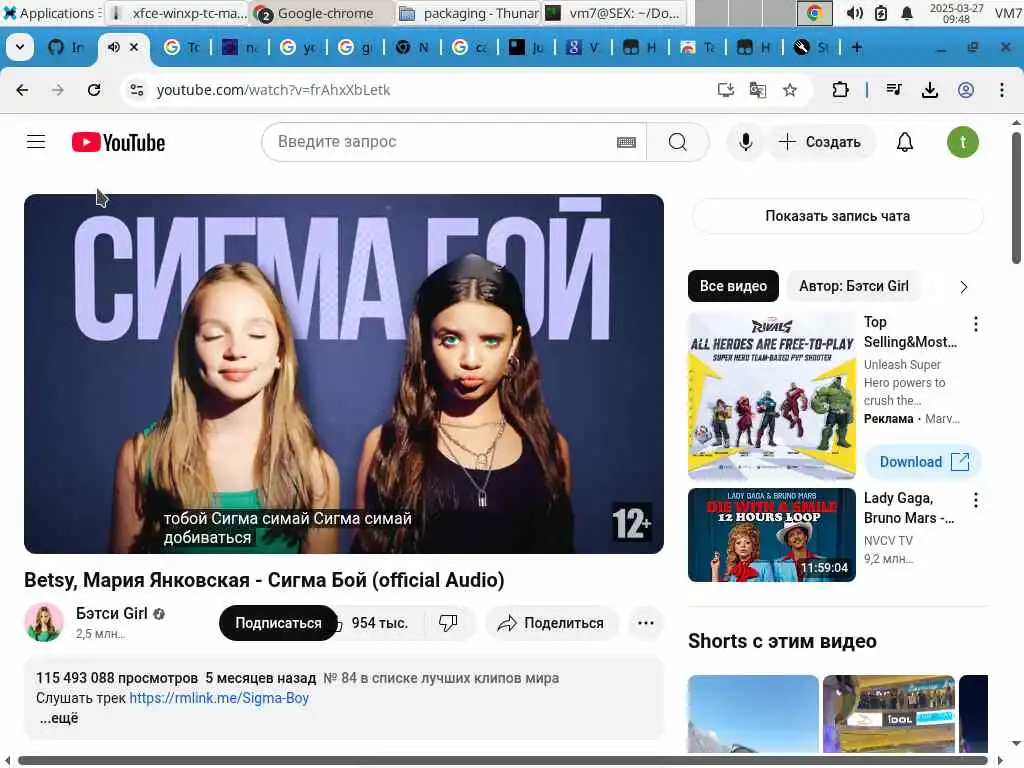Open Chrome extensions puzzle icon
This screenshot has width=1024, height=768.
tap(840, 90)
